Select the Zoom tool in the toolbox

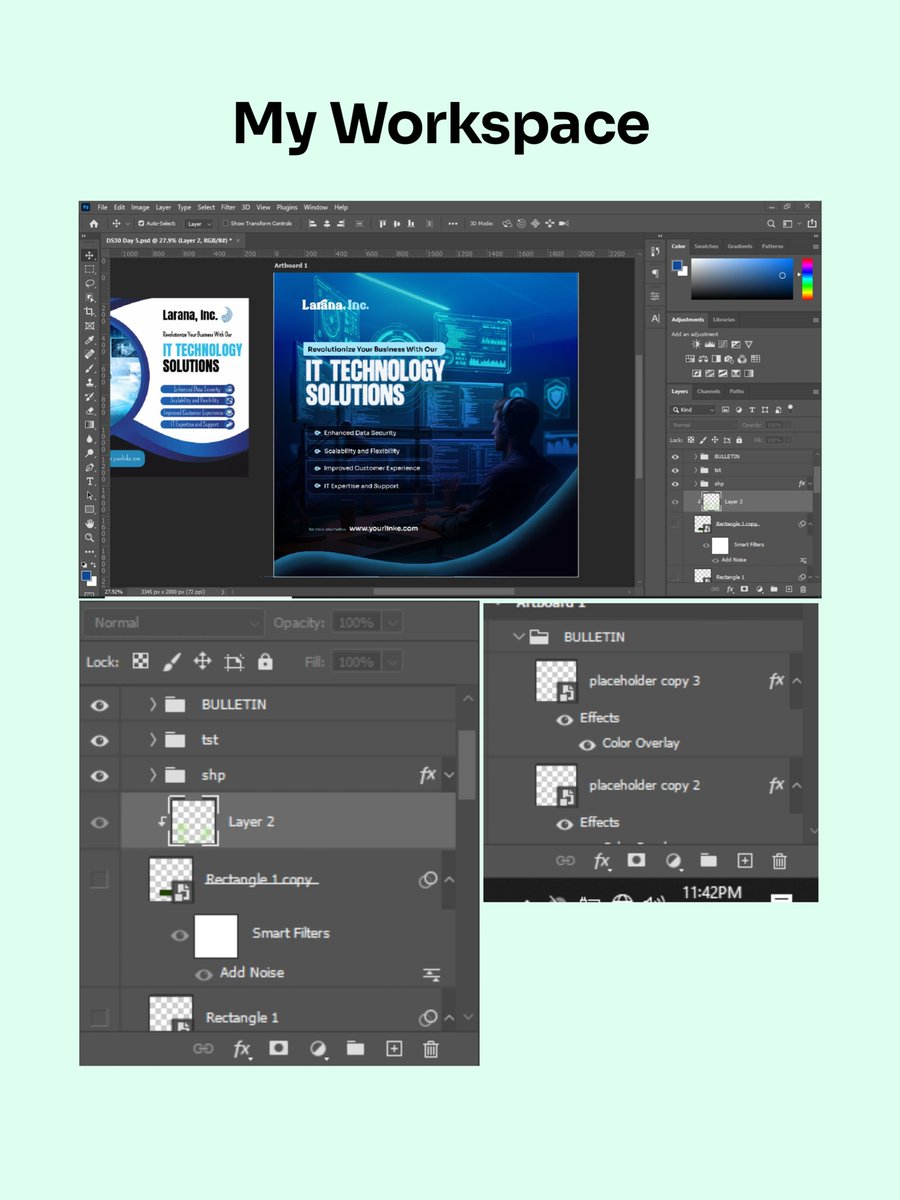tap(89, 537)
